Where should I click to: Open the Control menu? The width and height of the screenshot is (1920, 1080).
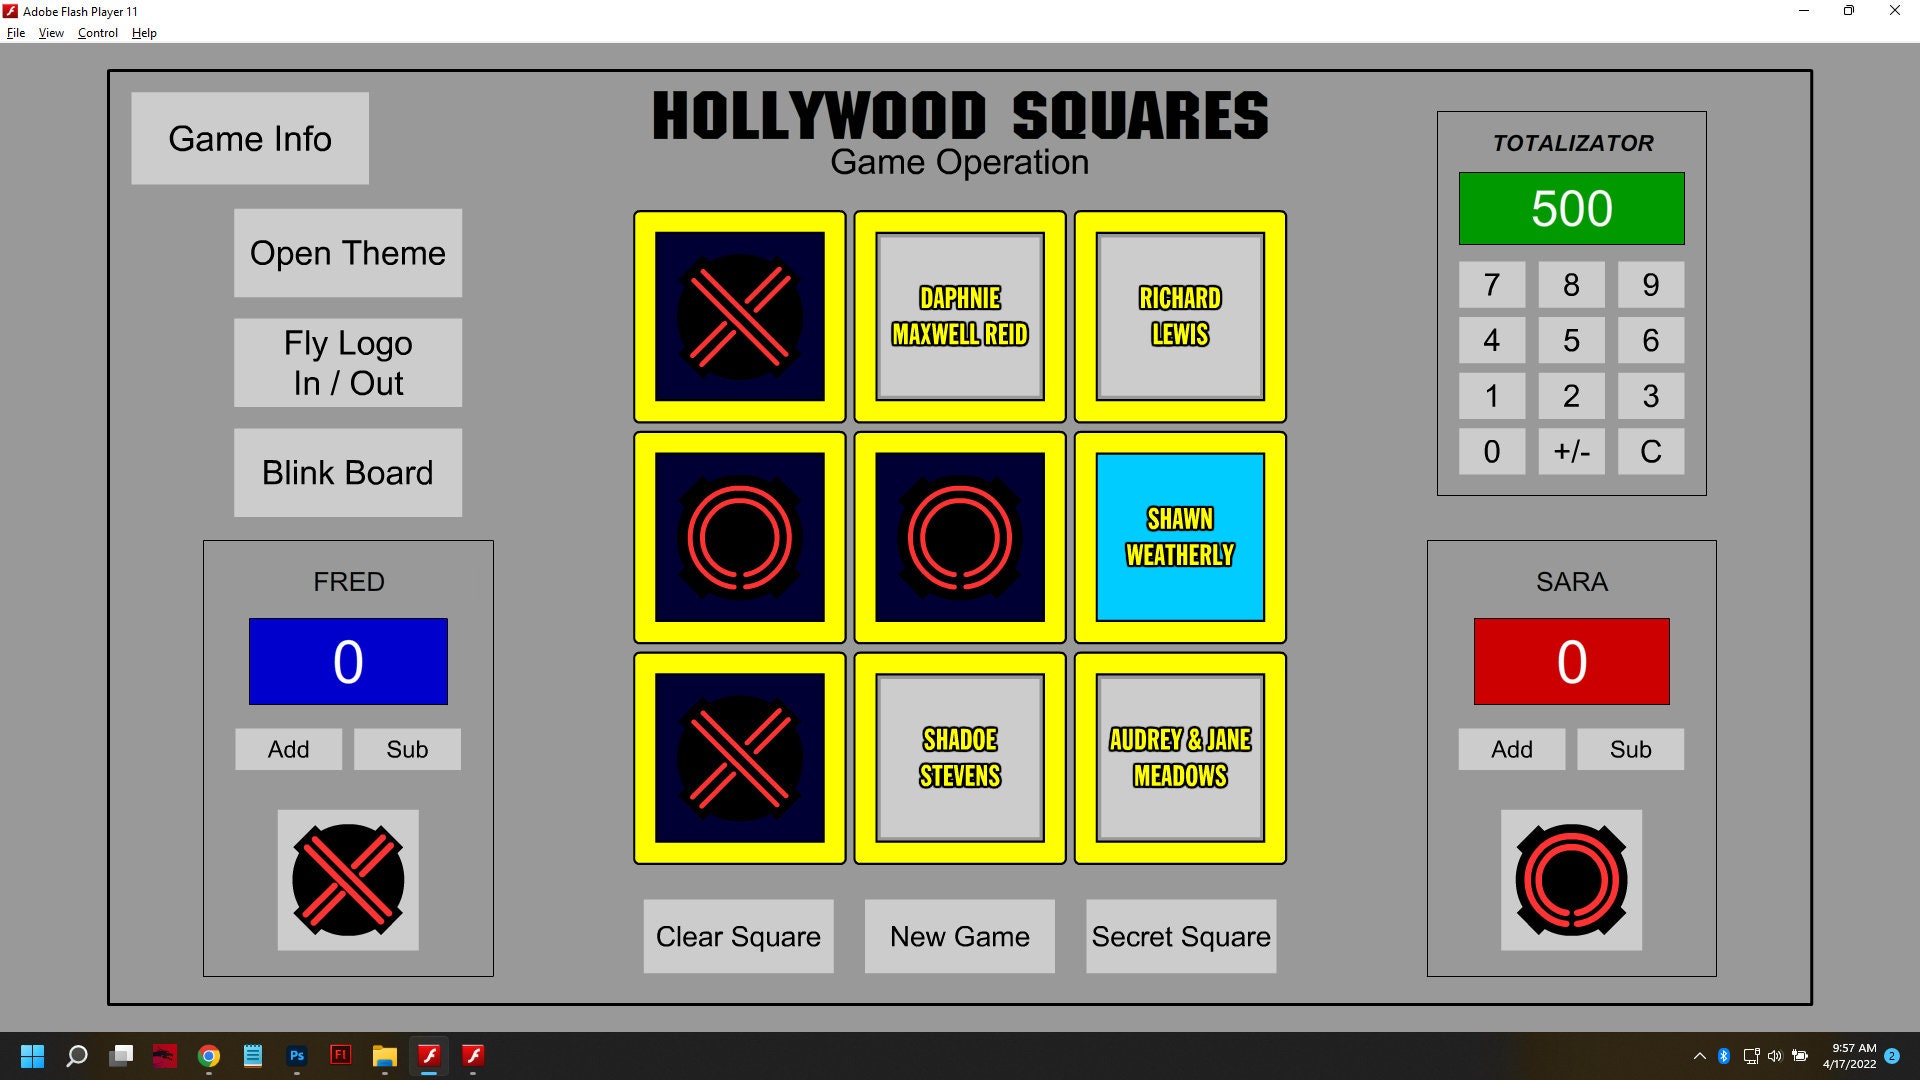click(97, 32)
